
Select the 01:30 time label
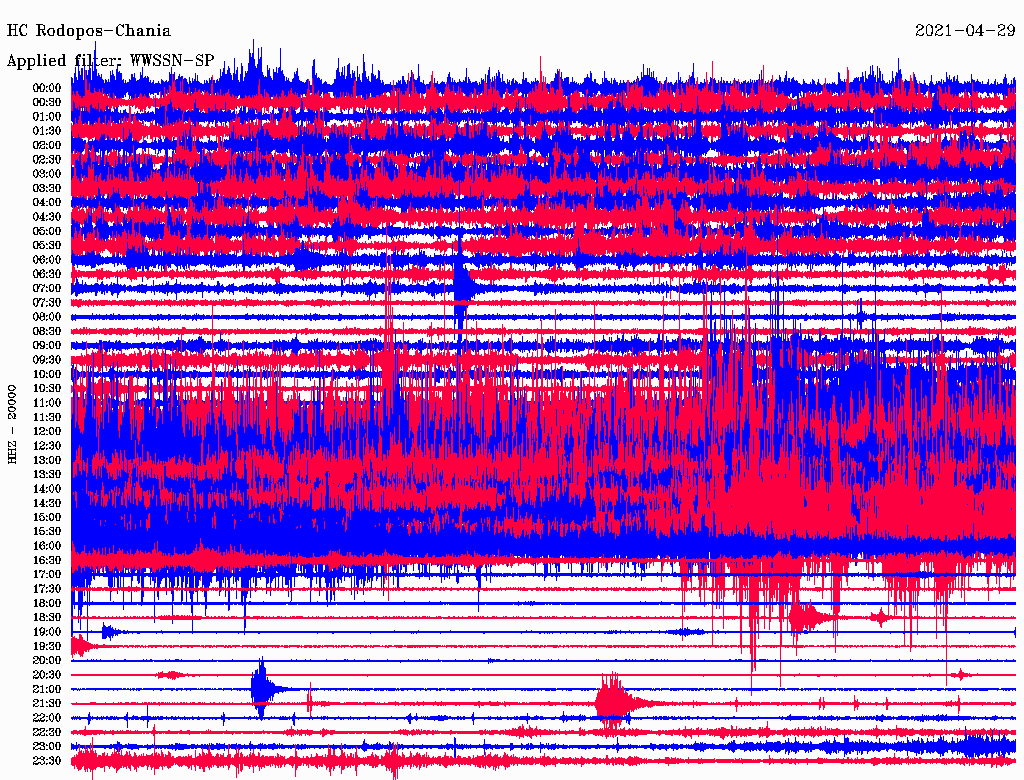(x=47, y=131)
